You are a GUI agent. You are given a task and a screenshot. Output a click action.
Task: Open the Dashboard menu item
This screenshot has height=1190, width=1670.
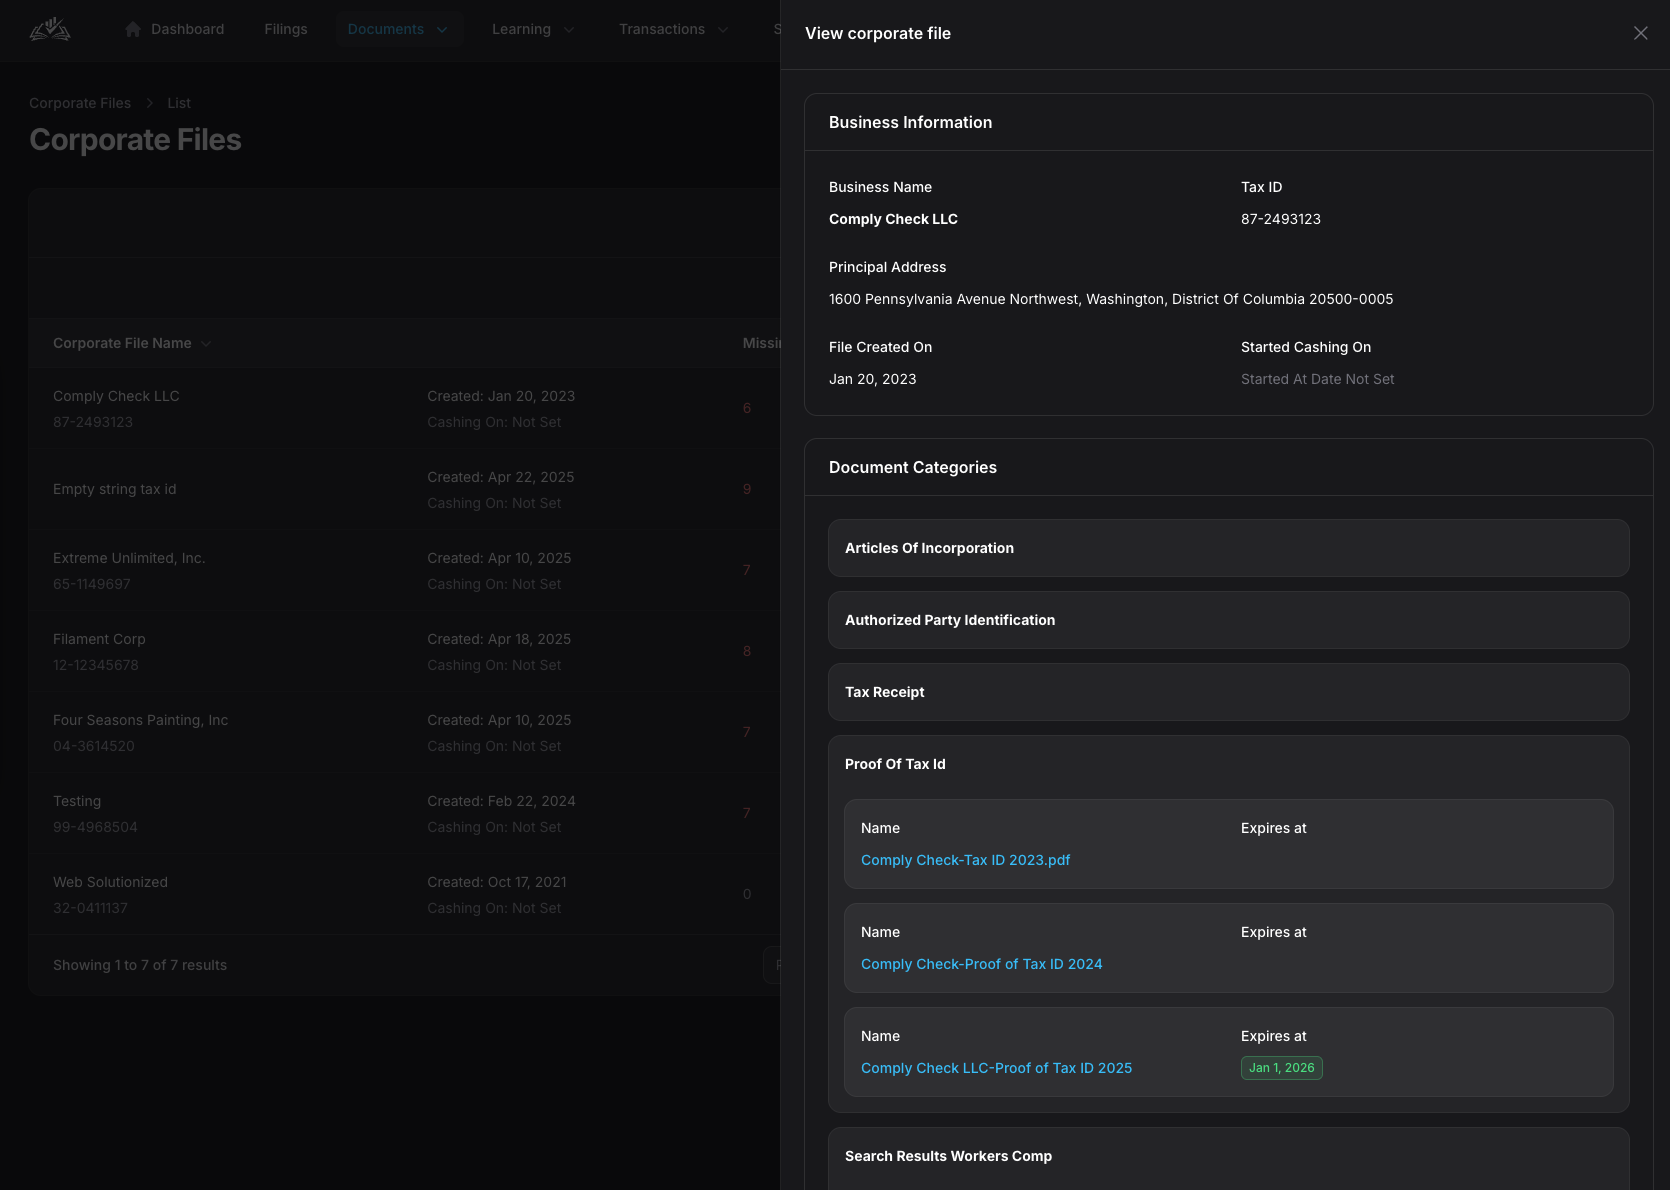coord(174,29)
